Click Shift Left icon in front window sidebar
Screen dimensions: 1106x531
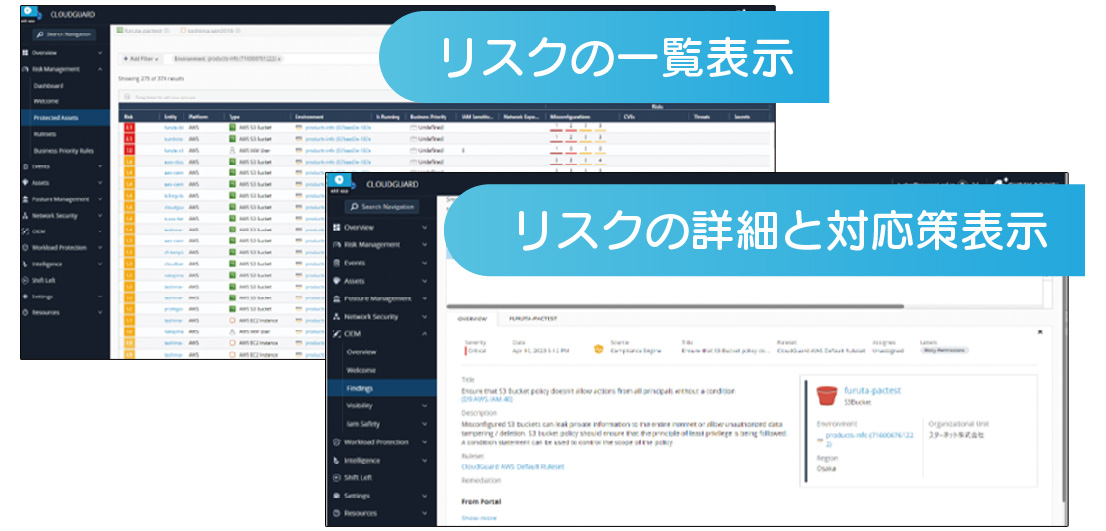pyautogui.click(x=337, y=477)
